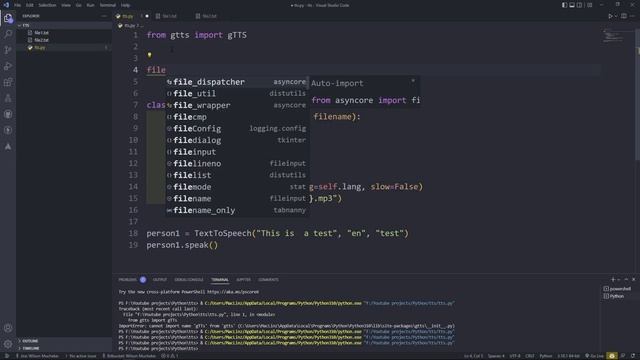
Task: Select the powershell terminal in list
Action: pos(617,289)
